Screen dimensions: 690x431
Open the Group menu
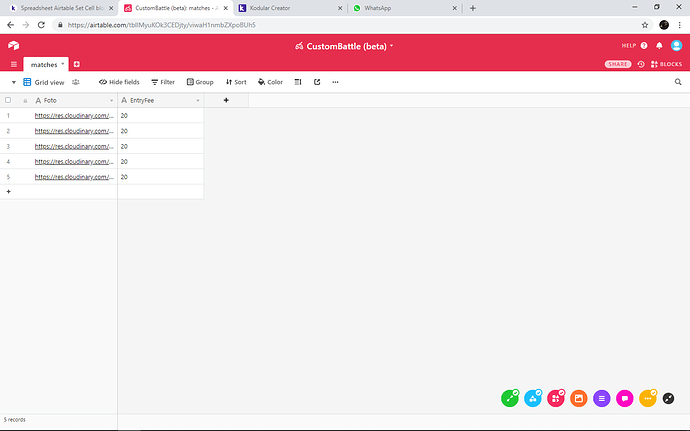click(x=200, y=82)
